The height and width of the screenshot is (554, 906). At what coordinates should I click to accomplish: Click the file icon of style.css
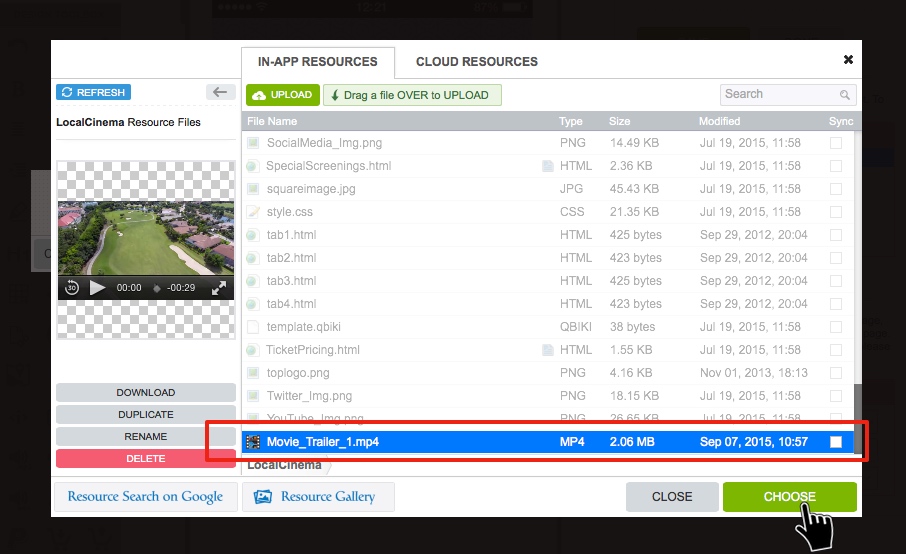click(253, 211)
